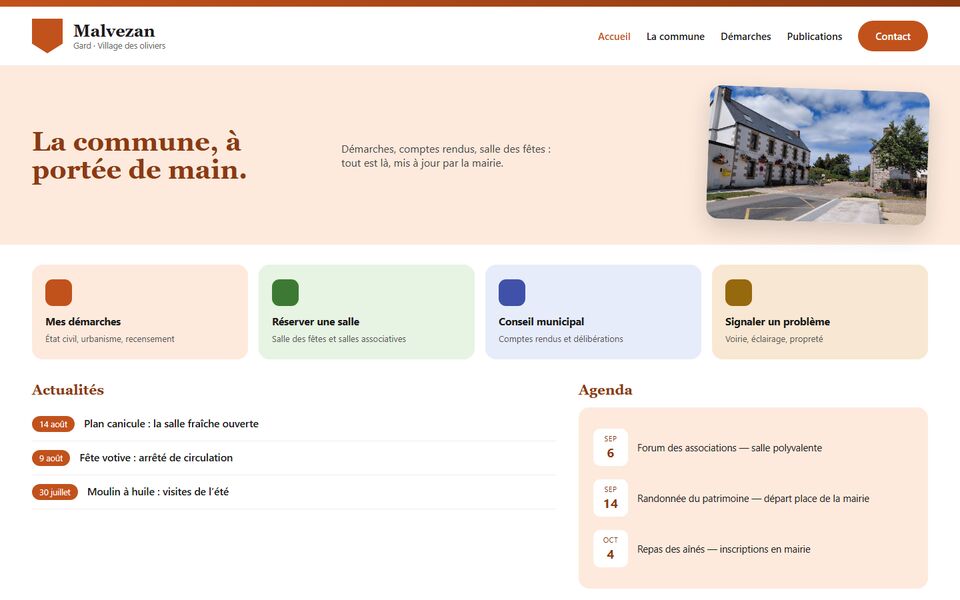Open the Repas des aînés event

(x=724, y=549)
